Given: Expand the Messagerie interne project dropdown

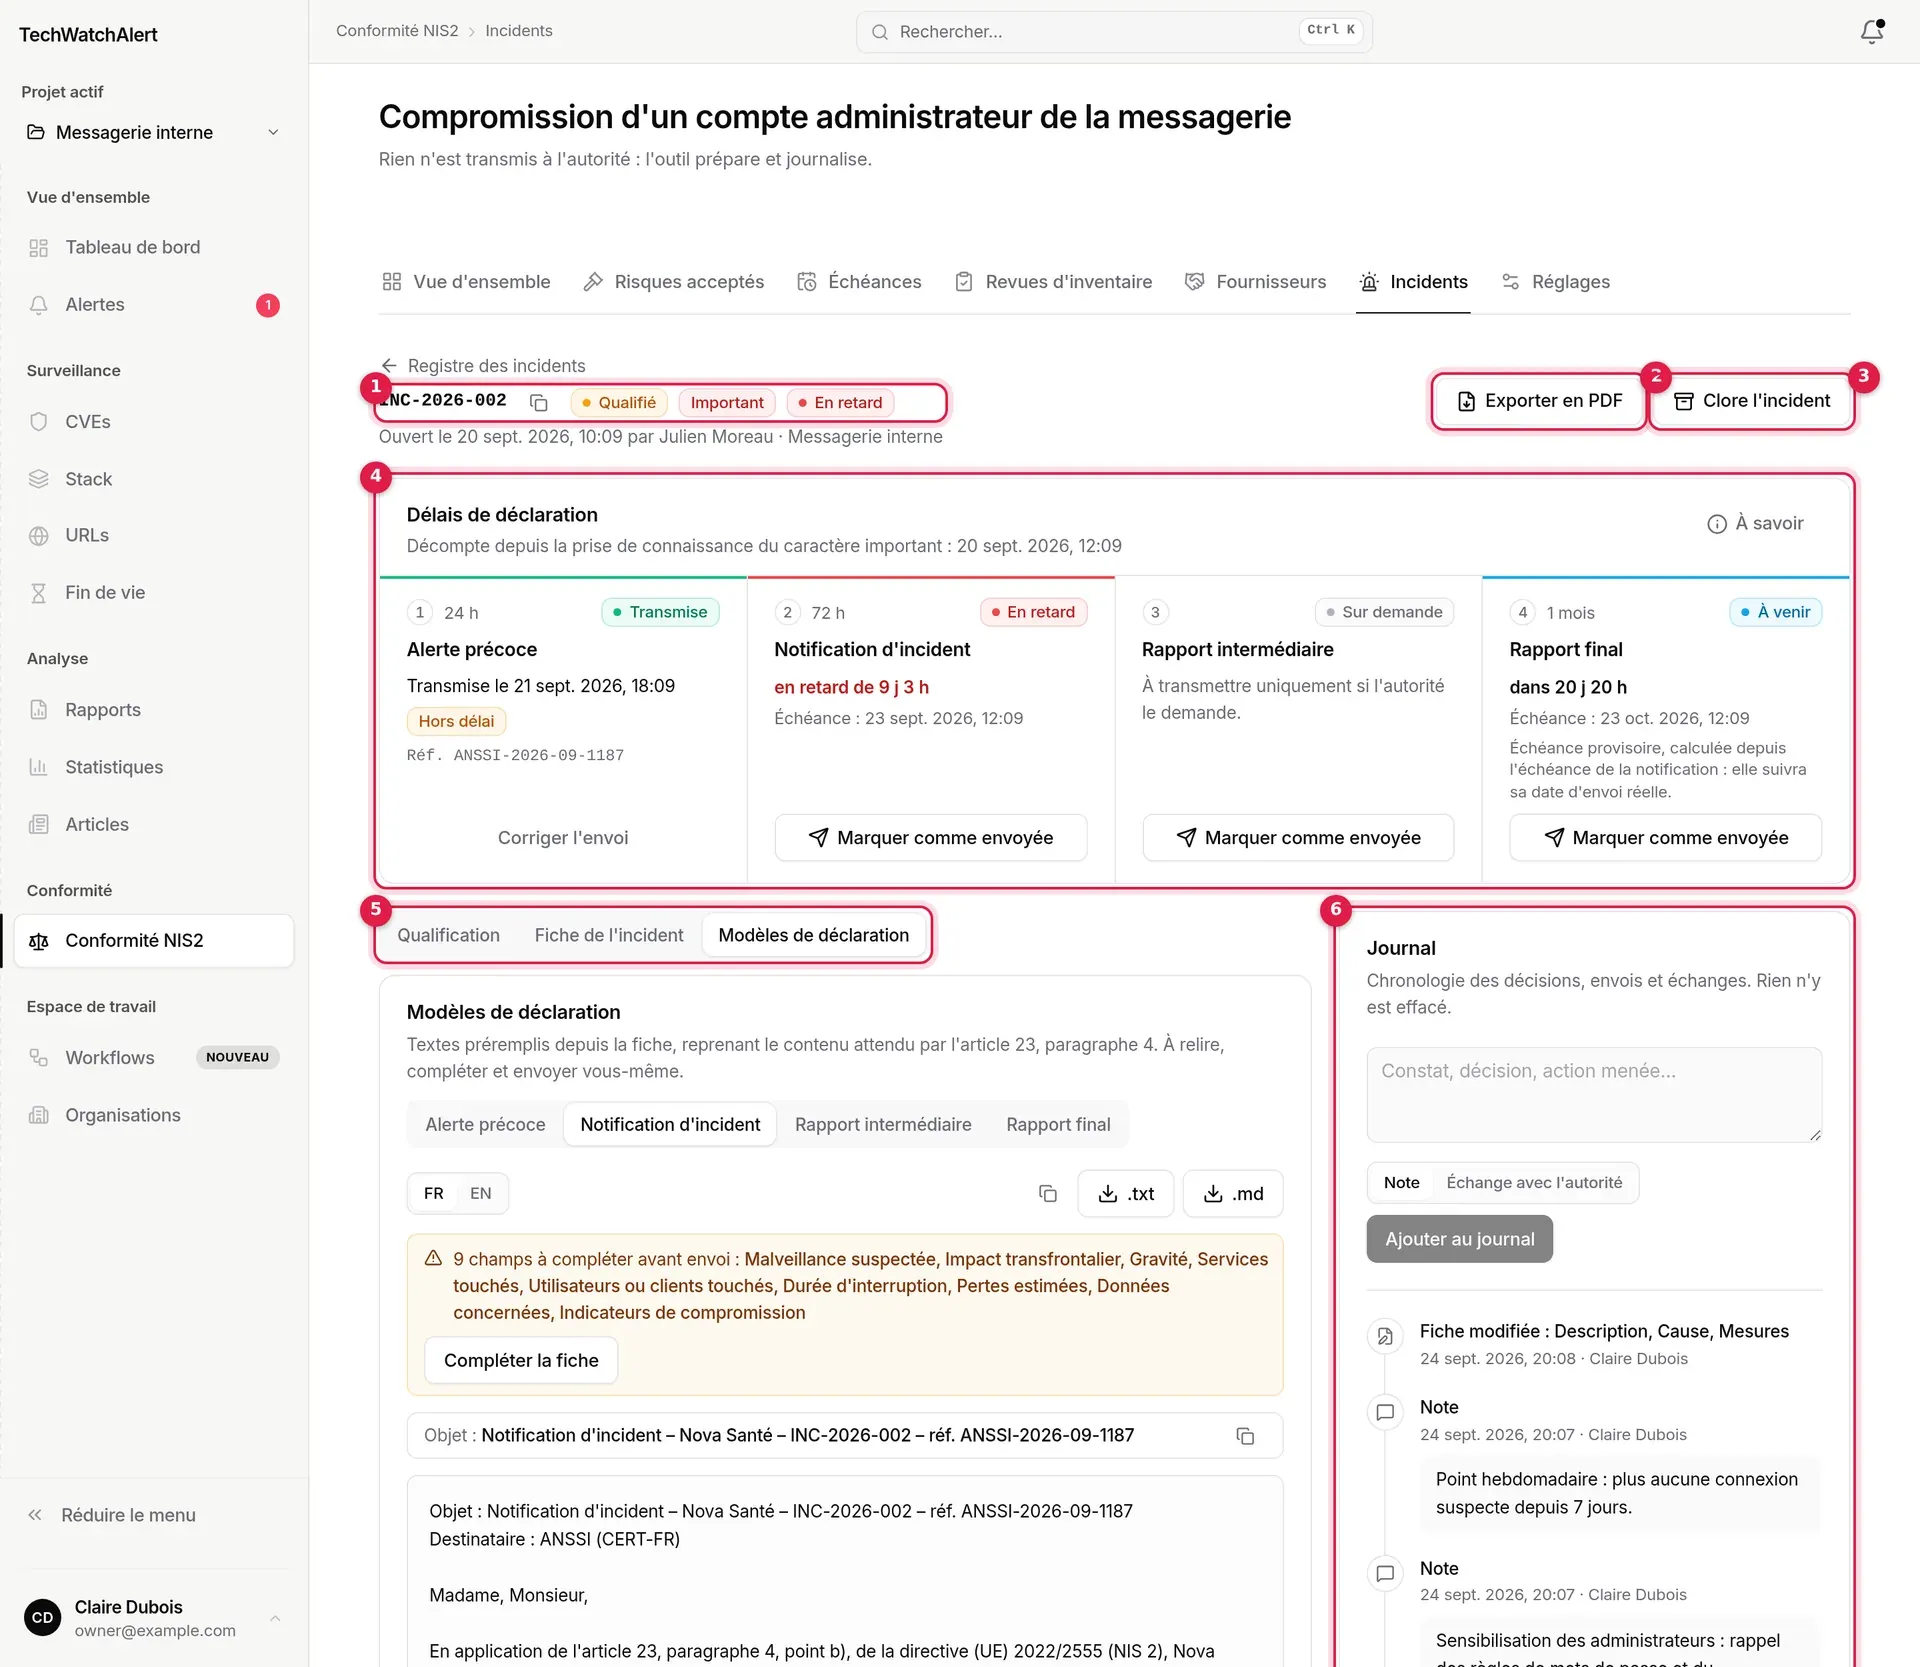Looking at the screenshot, I should pos(154,132).
